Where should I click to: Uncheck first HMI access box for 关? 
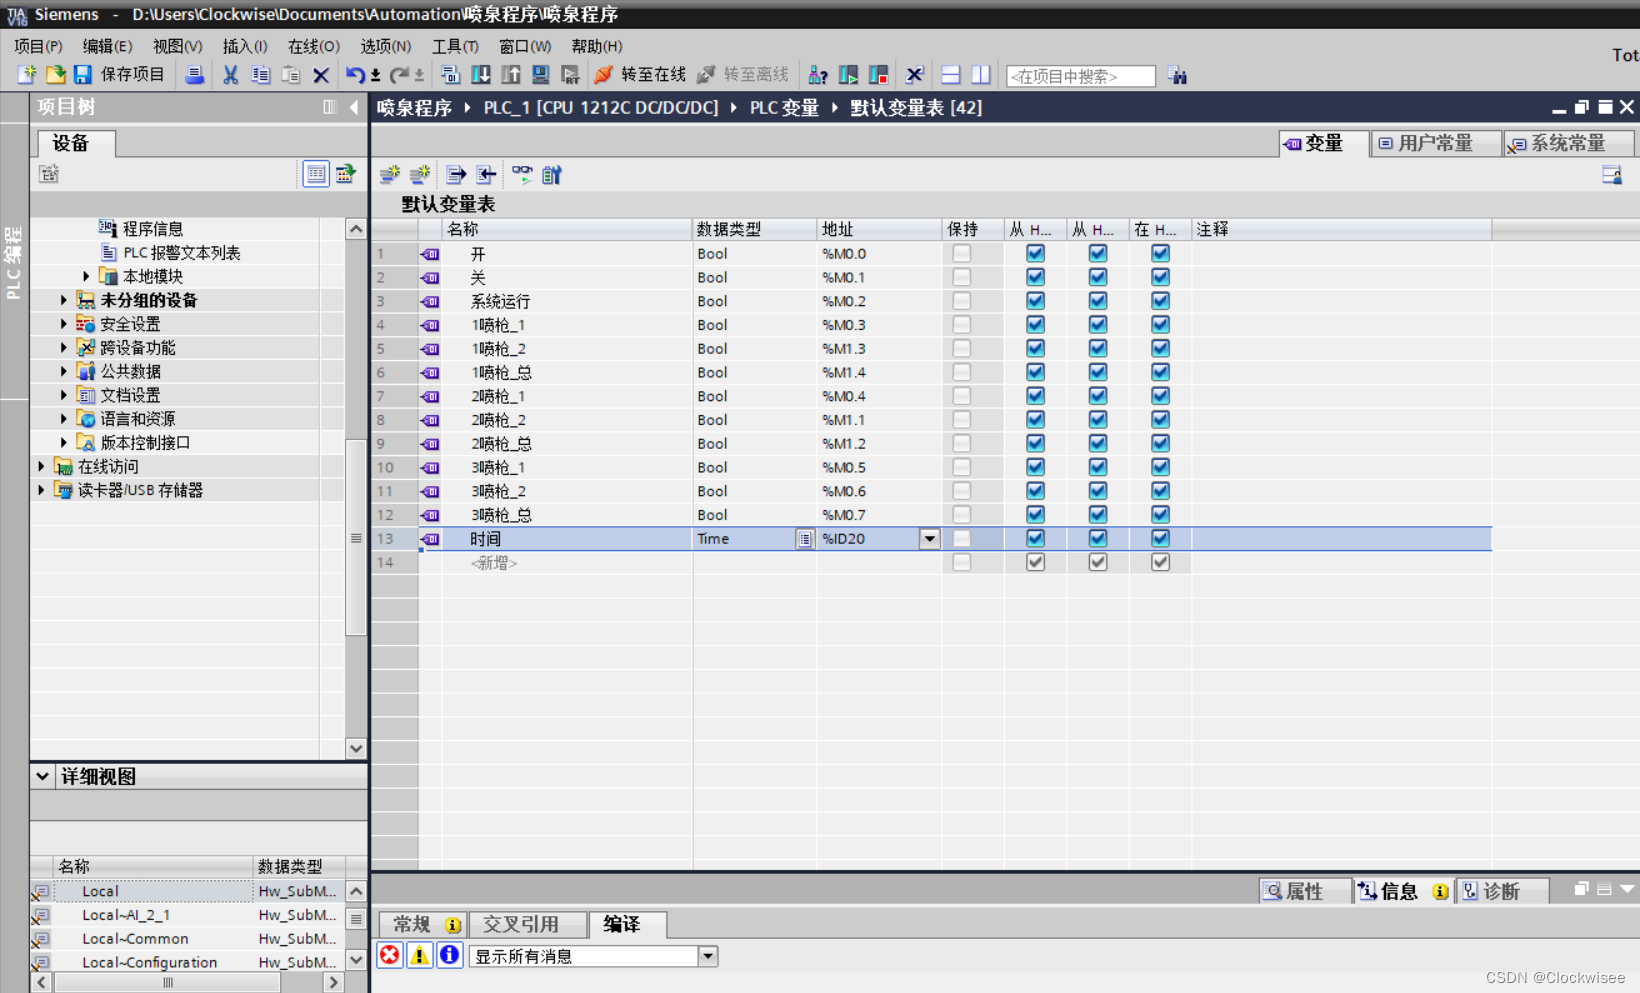[x=1036, y=277]
